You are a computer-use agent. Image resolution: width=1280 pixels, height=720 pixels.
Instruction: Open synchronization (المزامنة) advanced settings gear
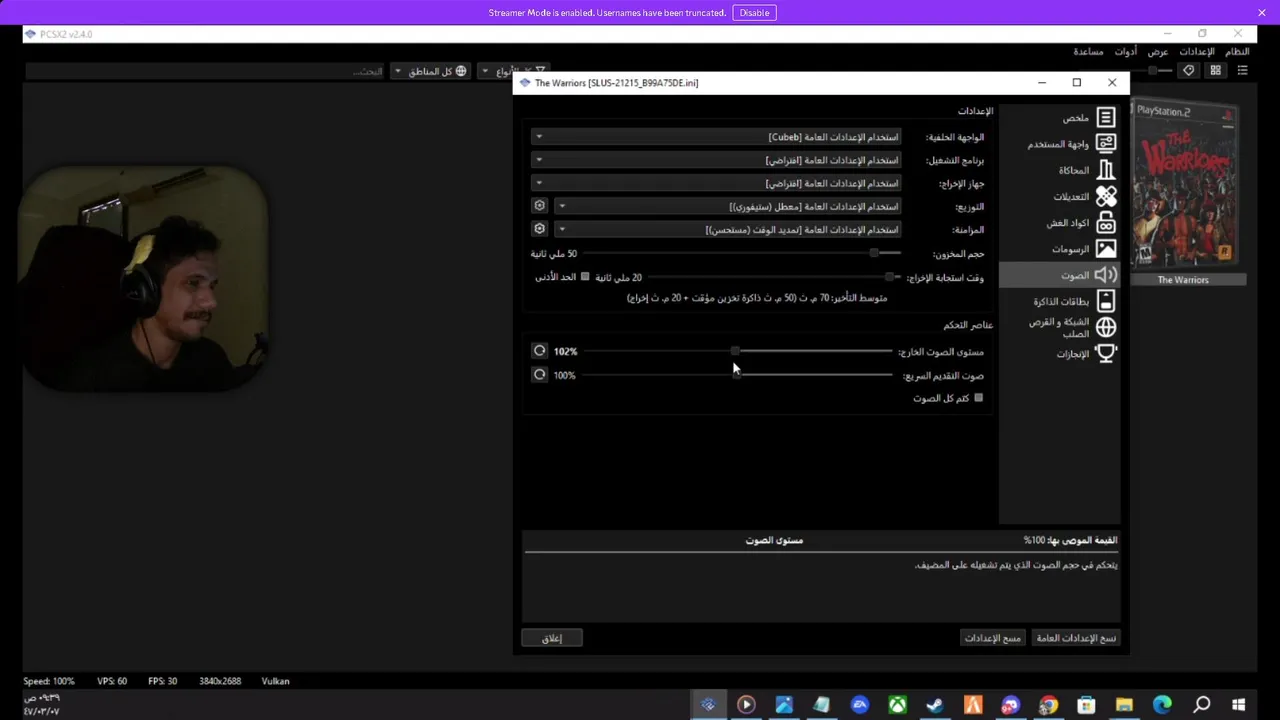tap(540, 229)
